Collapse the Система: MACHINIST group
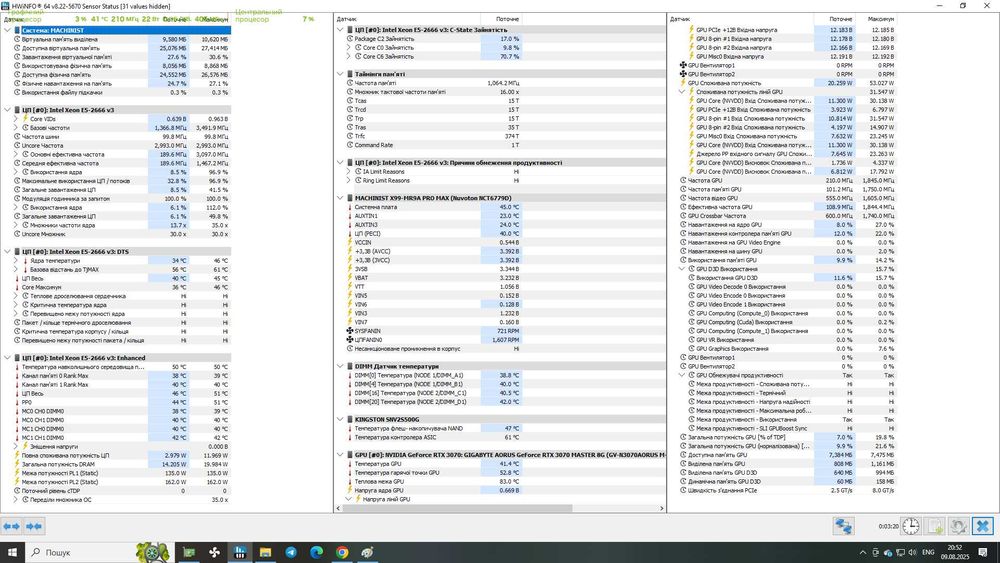This screenshot has height=563, width=1000. [8, 30]
